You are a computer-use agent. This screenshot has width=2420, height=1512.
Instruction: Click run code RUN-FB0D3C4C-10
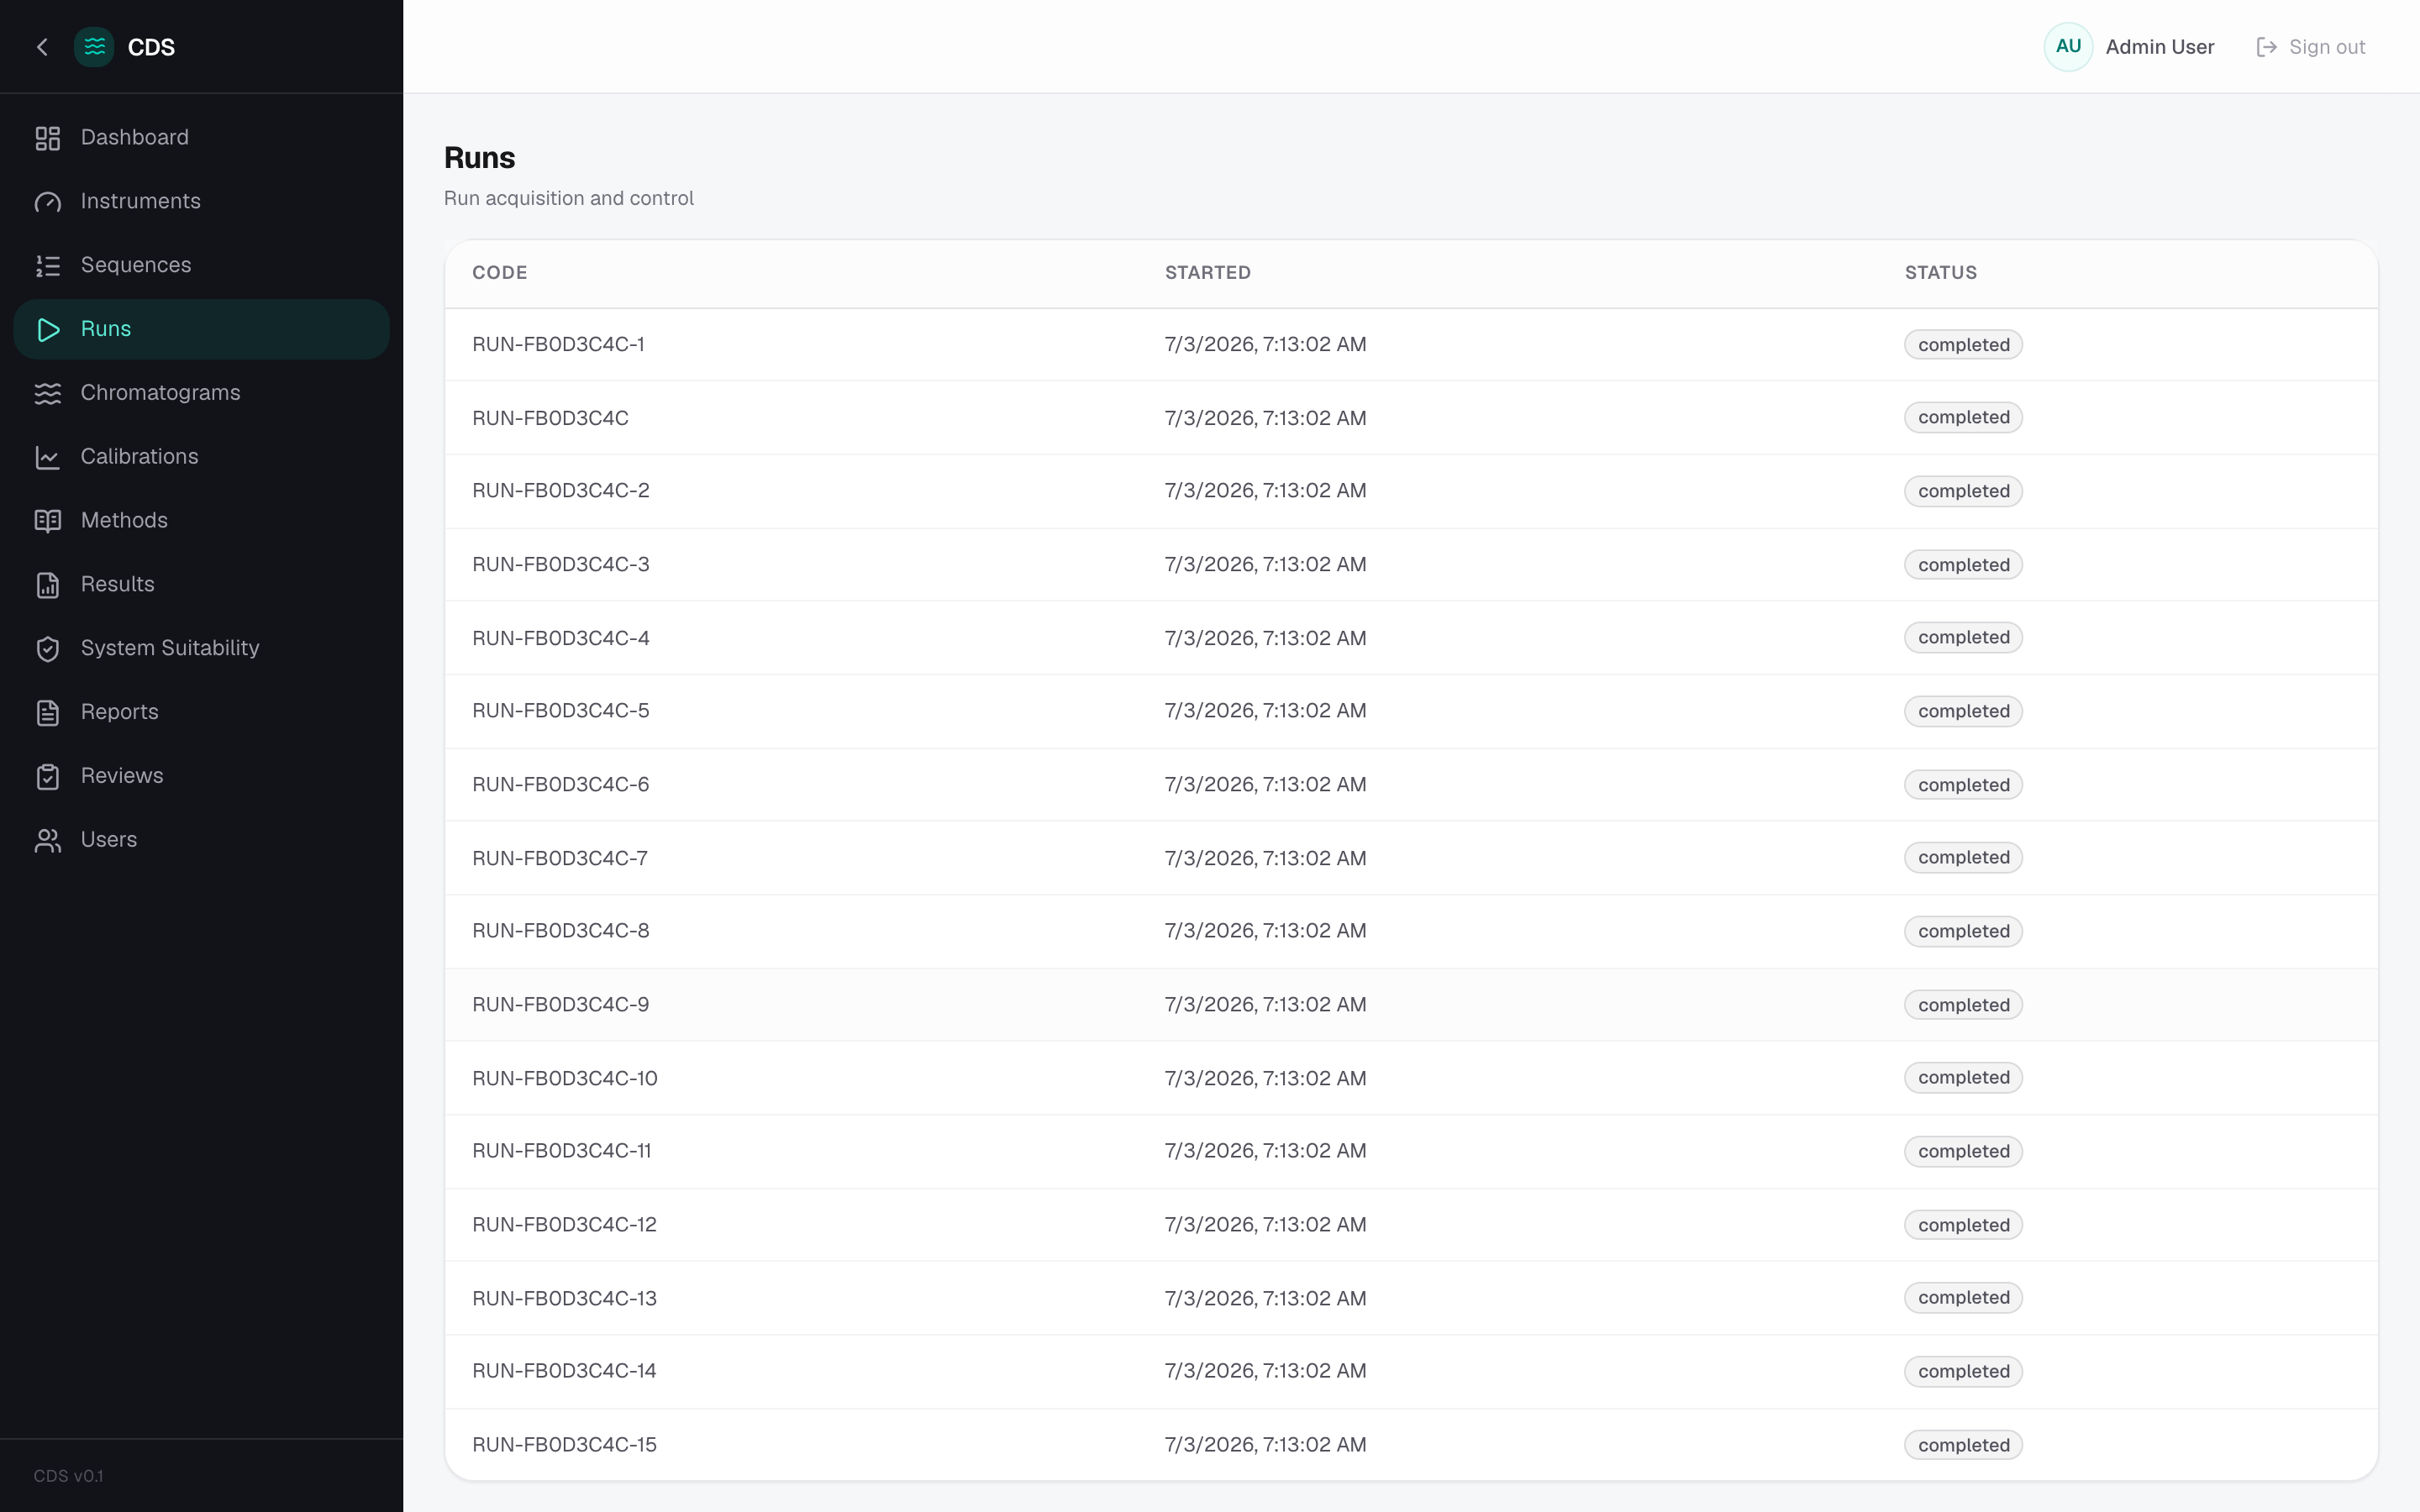pos(564,1078)
